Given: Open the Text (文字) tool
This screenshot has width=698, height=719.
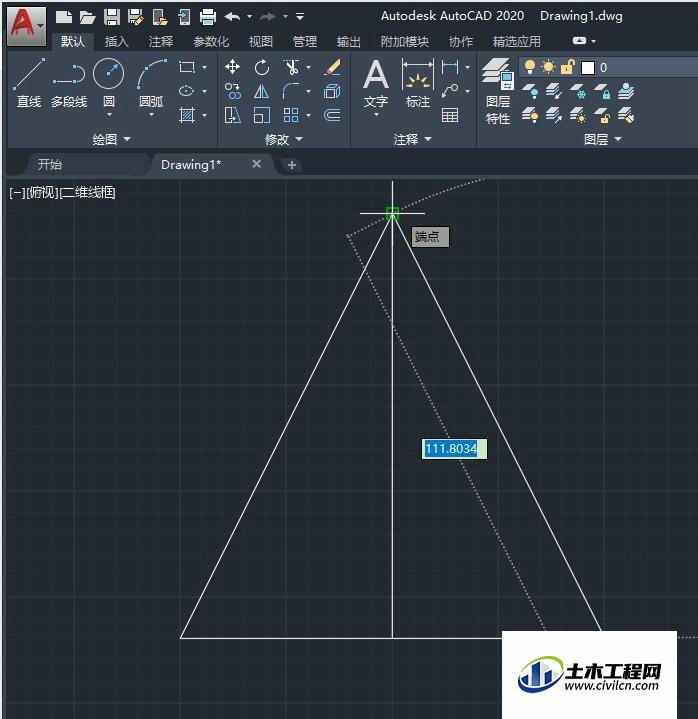Looking at the screenshot, I should (376, 83).
